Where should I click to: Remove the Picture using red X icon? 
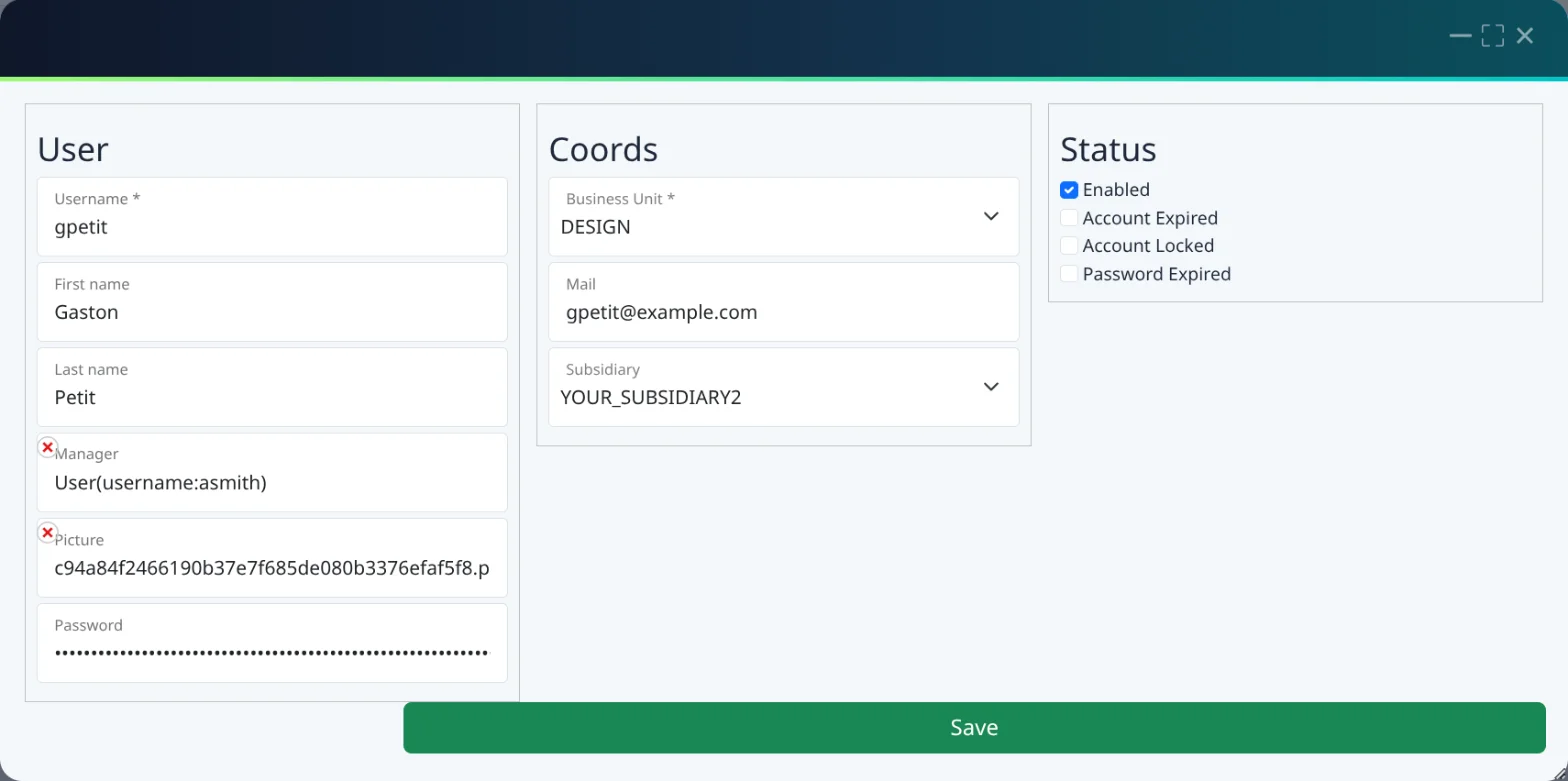[x=47, y=533]
